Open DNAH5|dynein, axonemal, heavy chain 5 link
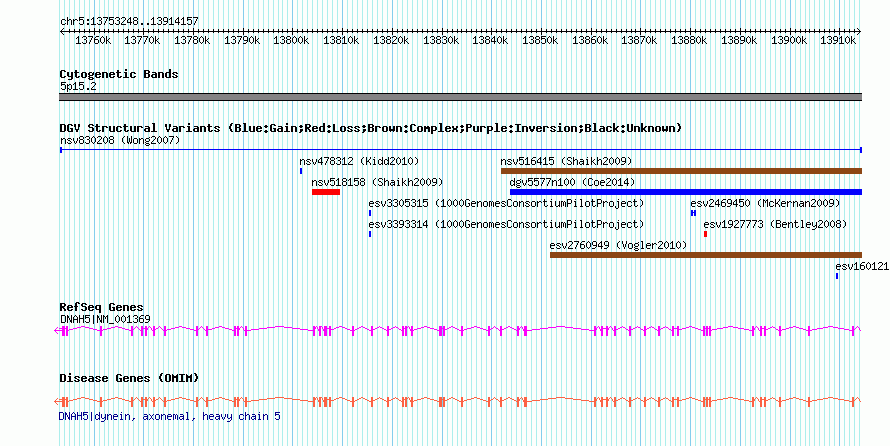Viewport: 890px width, 446px height. [x=170, y=417]
